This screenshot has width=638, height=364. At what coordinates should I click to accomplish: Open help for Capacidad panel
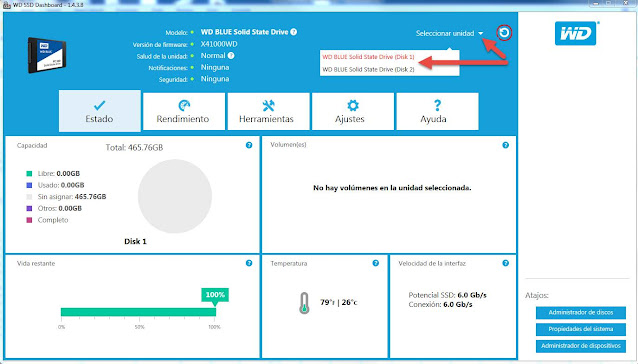249,145
